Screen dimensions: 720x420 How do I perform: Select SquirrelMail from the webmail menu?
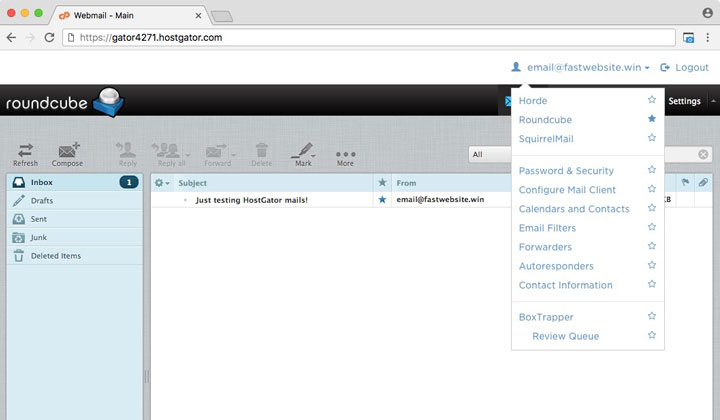[x=546, y=139]
